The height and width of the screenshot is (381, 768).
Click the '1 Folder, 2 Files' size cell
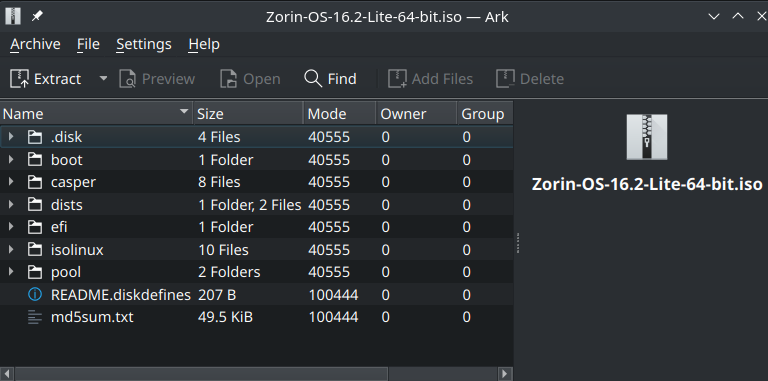249,205
